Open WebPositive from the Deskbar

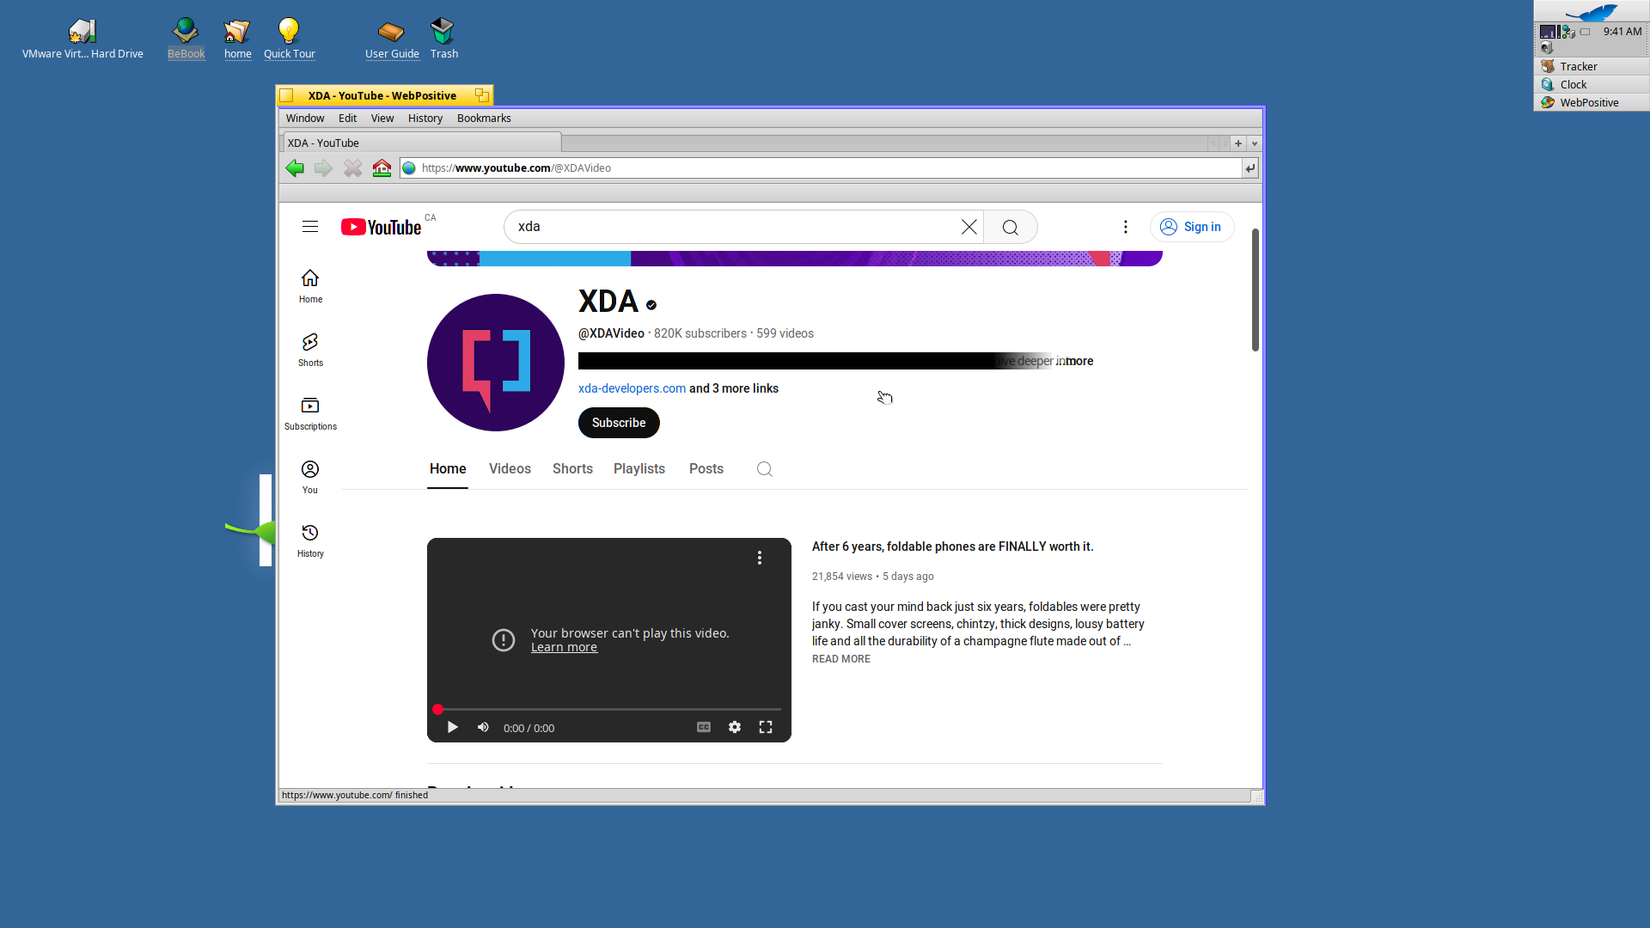(x=1589, y=101)
